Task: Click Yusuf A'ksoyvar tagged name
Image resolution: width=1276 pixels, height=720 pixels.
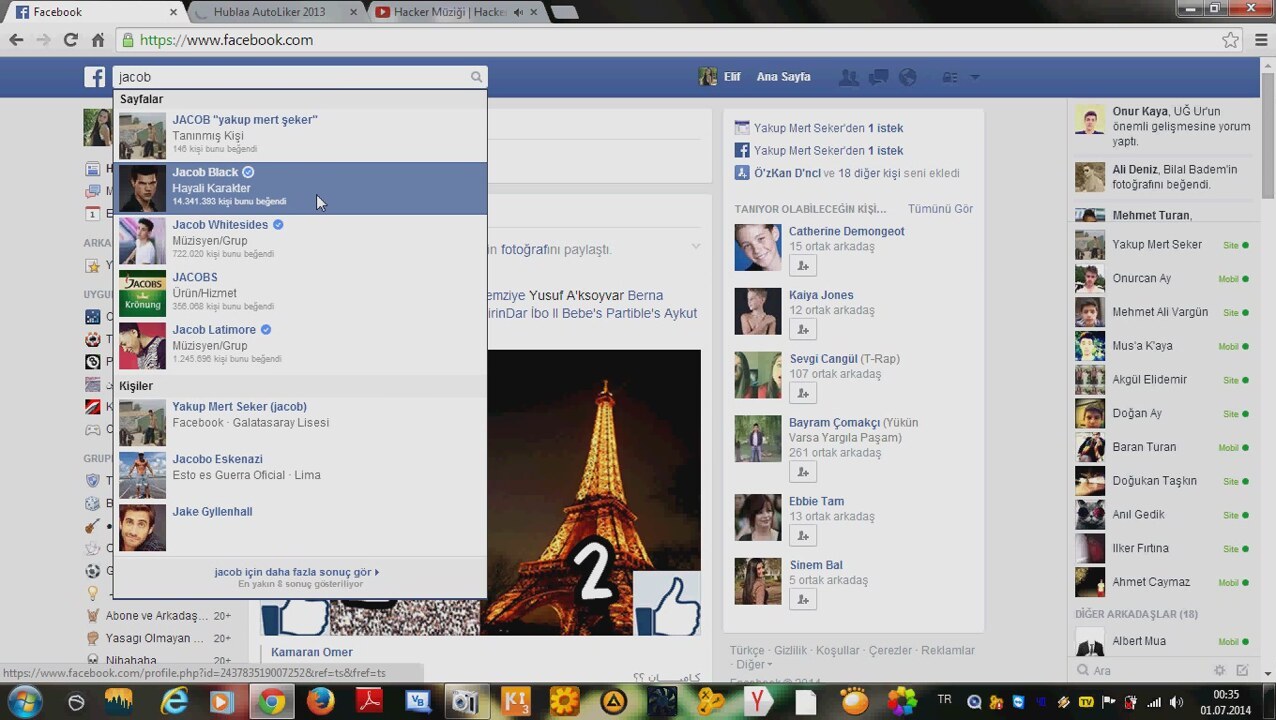Action: pyautogui.click(x=576, y=296)
